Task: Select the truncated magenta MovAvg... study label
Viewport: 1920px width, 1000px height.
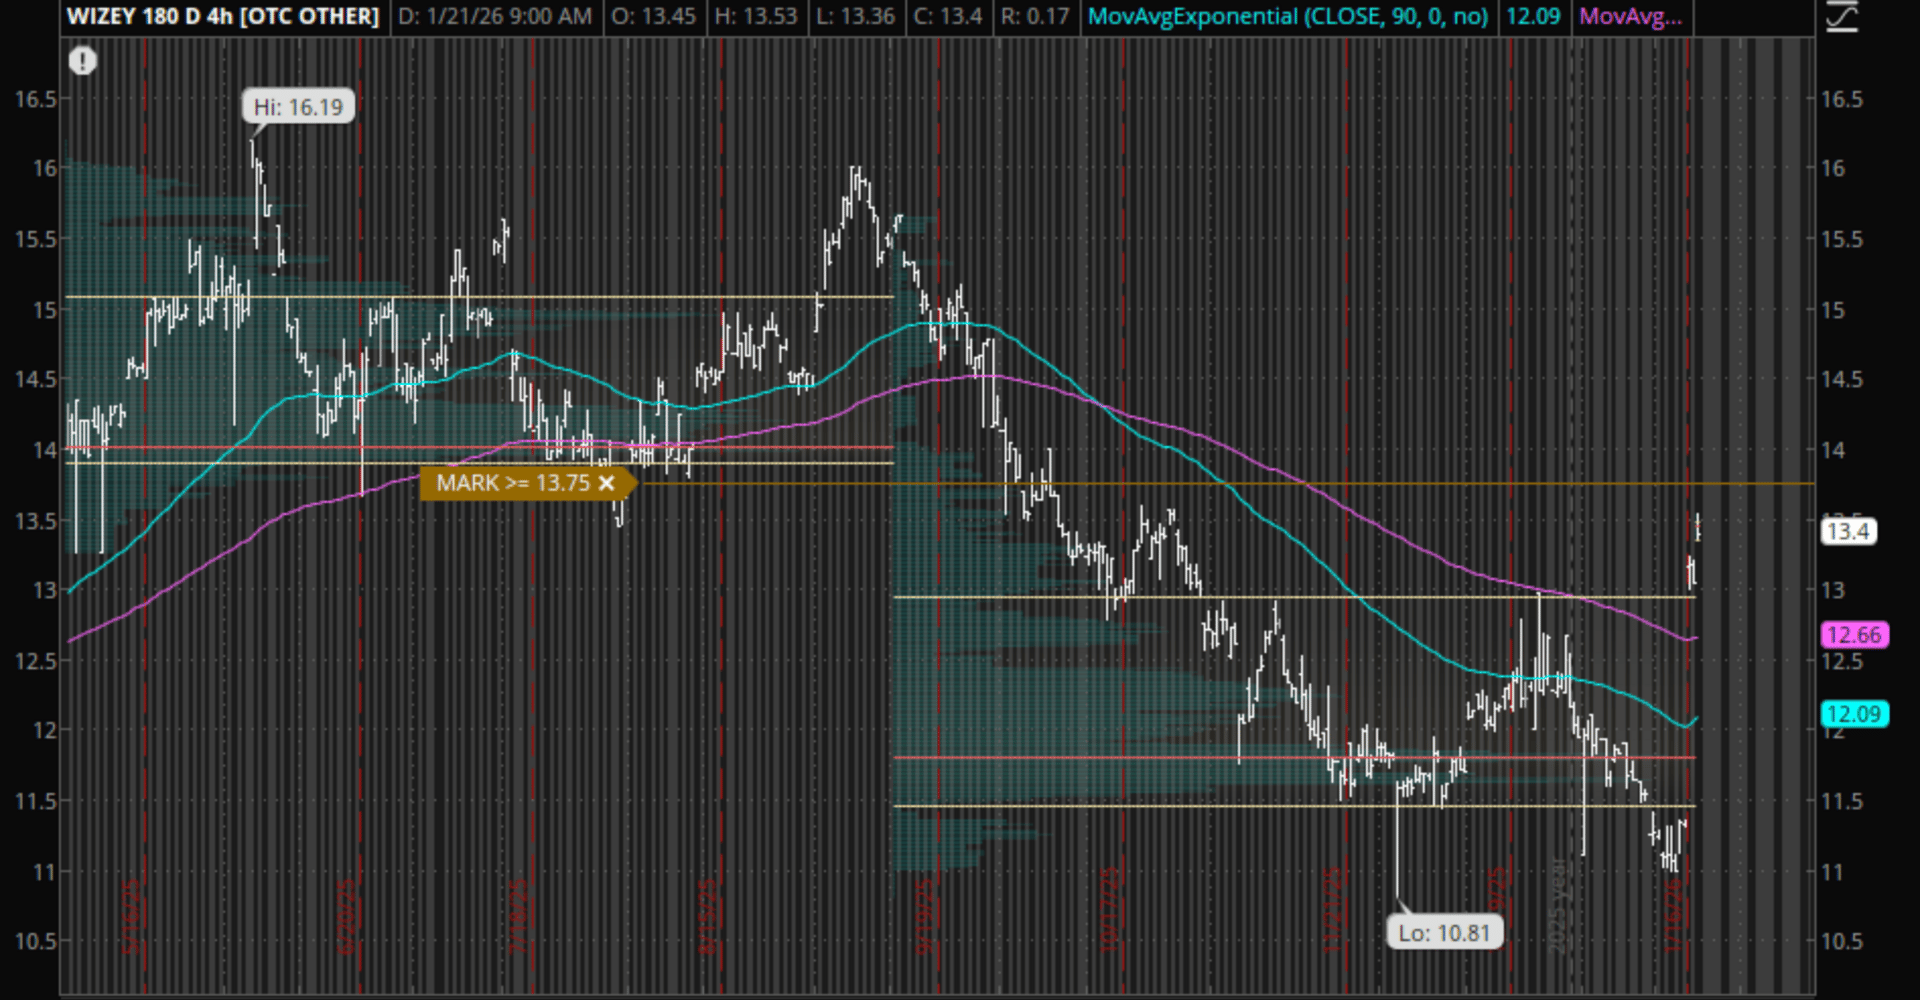Action: [x=1631, y=17]
